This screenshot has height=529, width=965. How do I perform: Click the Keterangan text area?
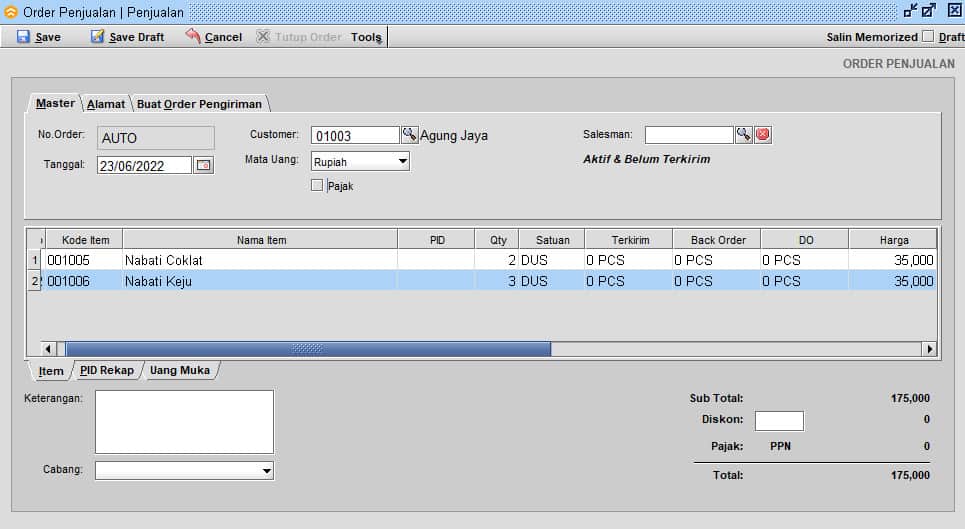184,422
